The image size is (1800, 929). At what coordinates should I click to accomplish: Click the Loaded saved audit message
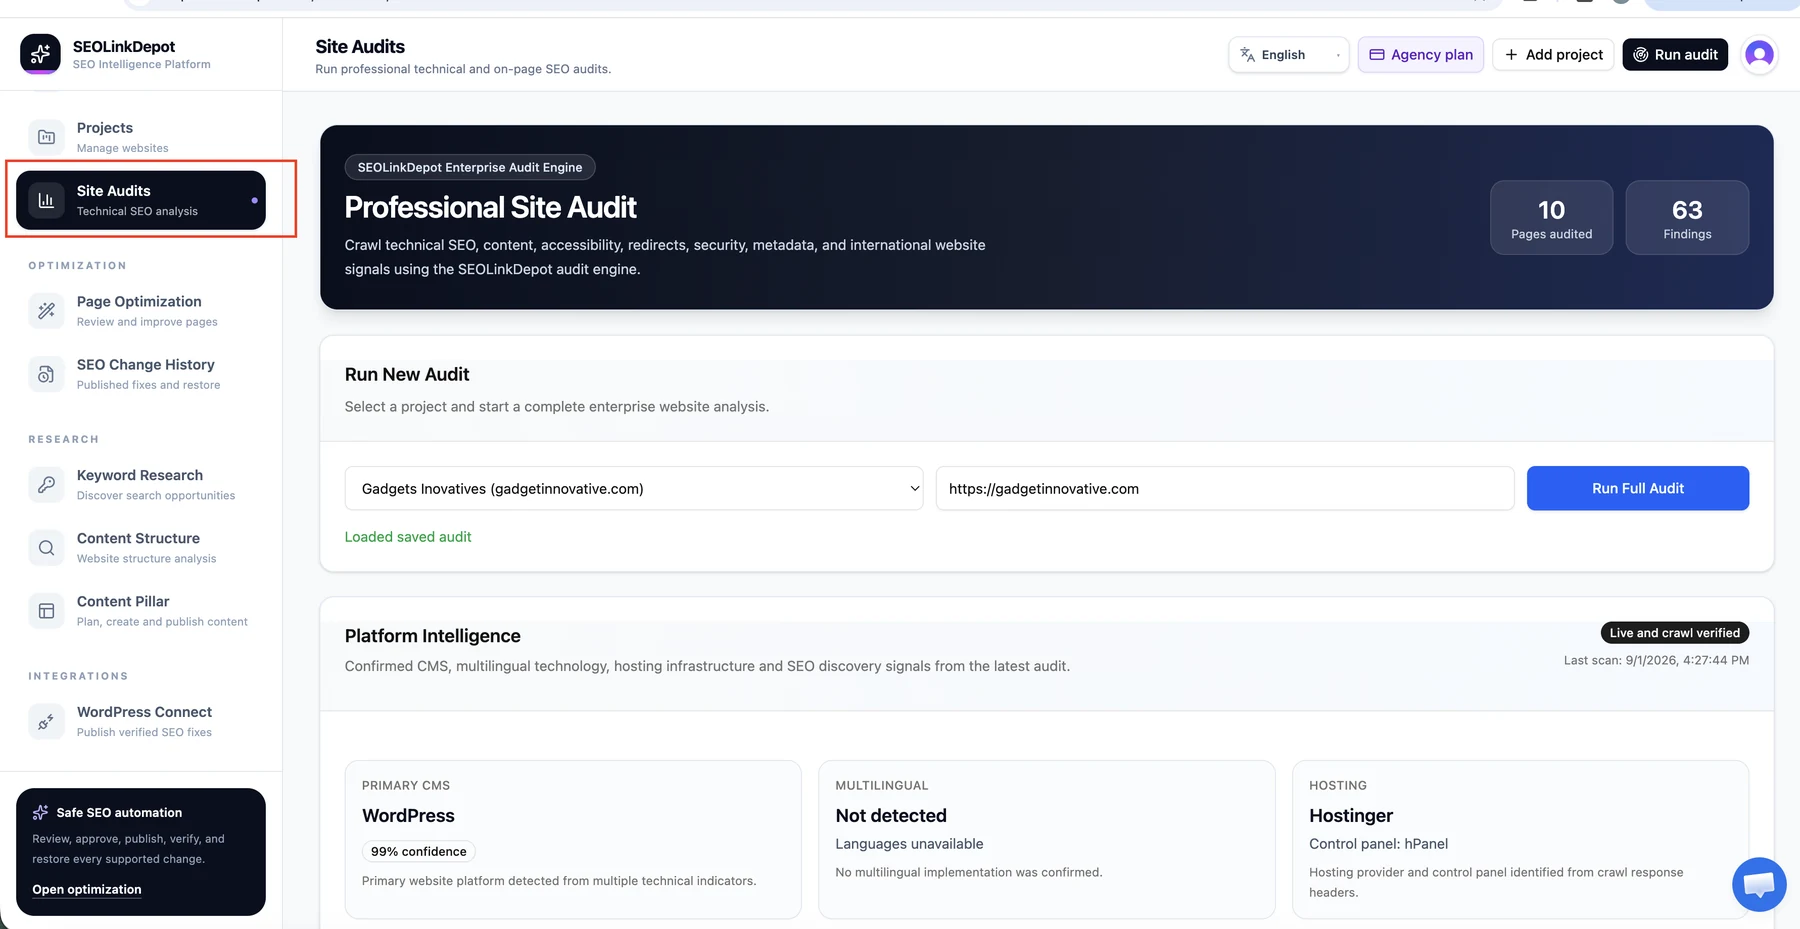(408, 537)
